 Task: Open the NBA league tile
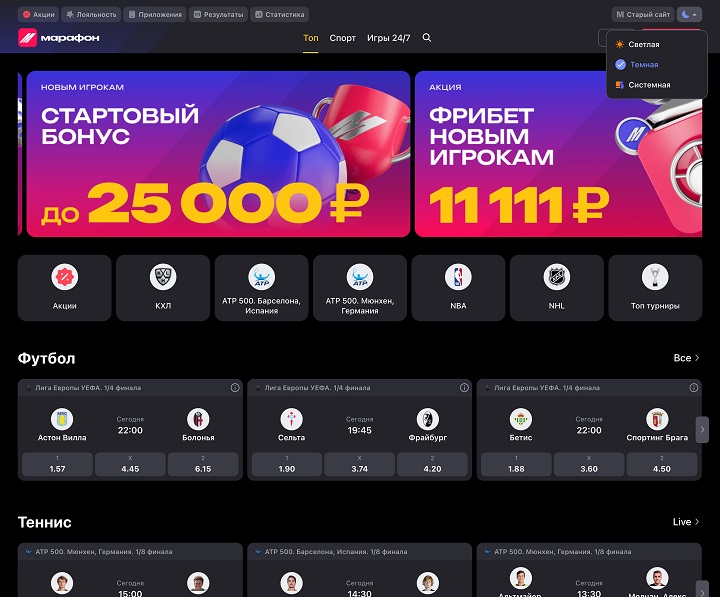pos(458,288)
